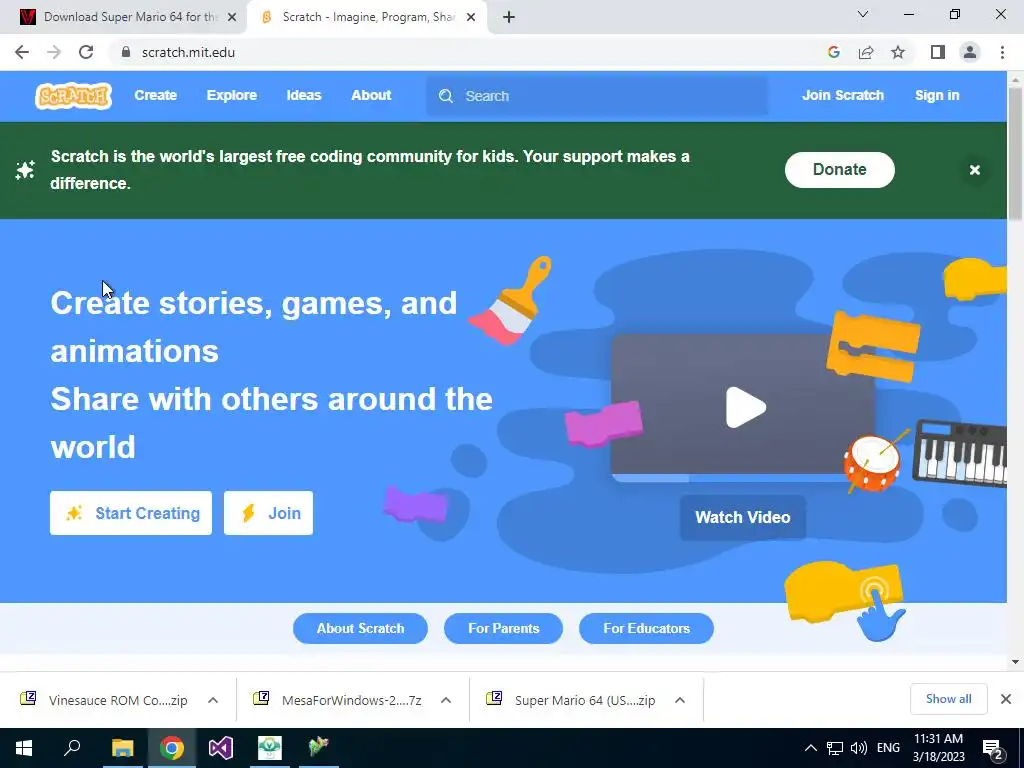Click the page scroll up arrow

(1015, 79)
